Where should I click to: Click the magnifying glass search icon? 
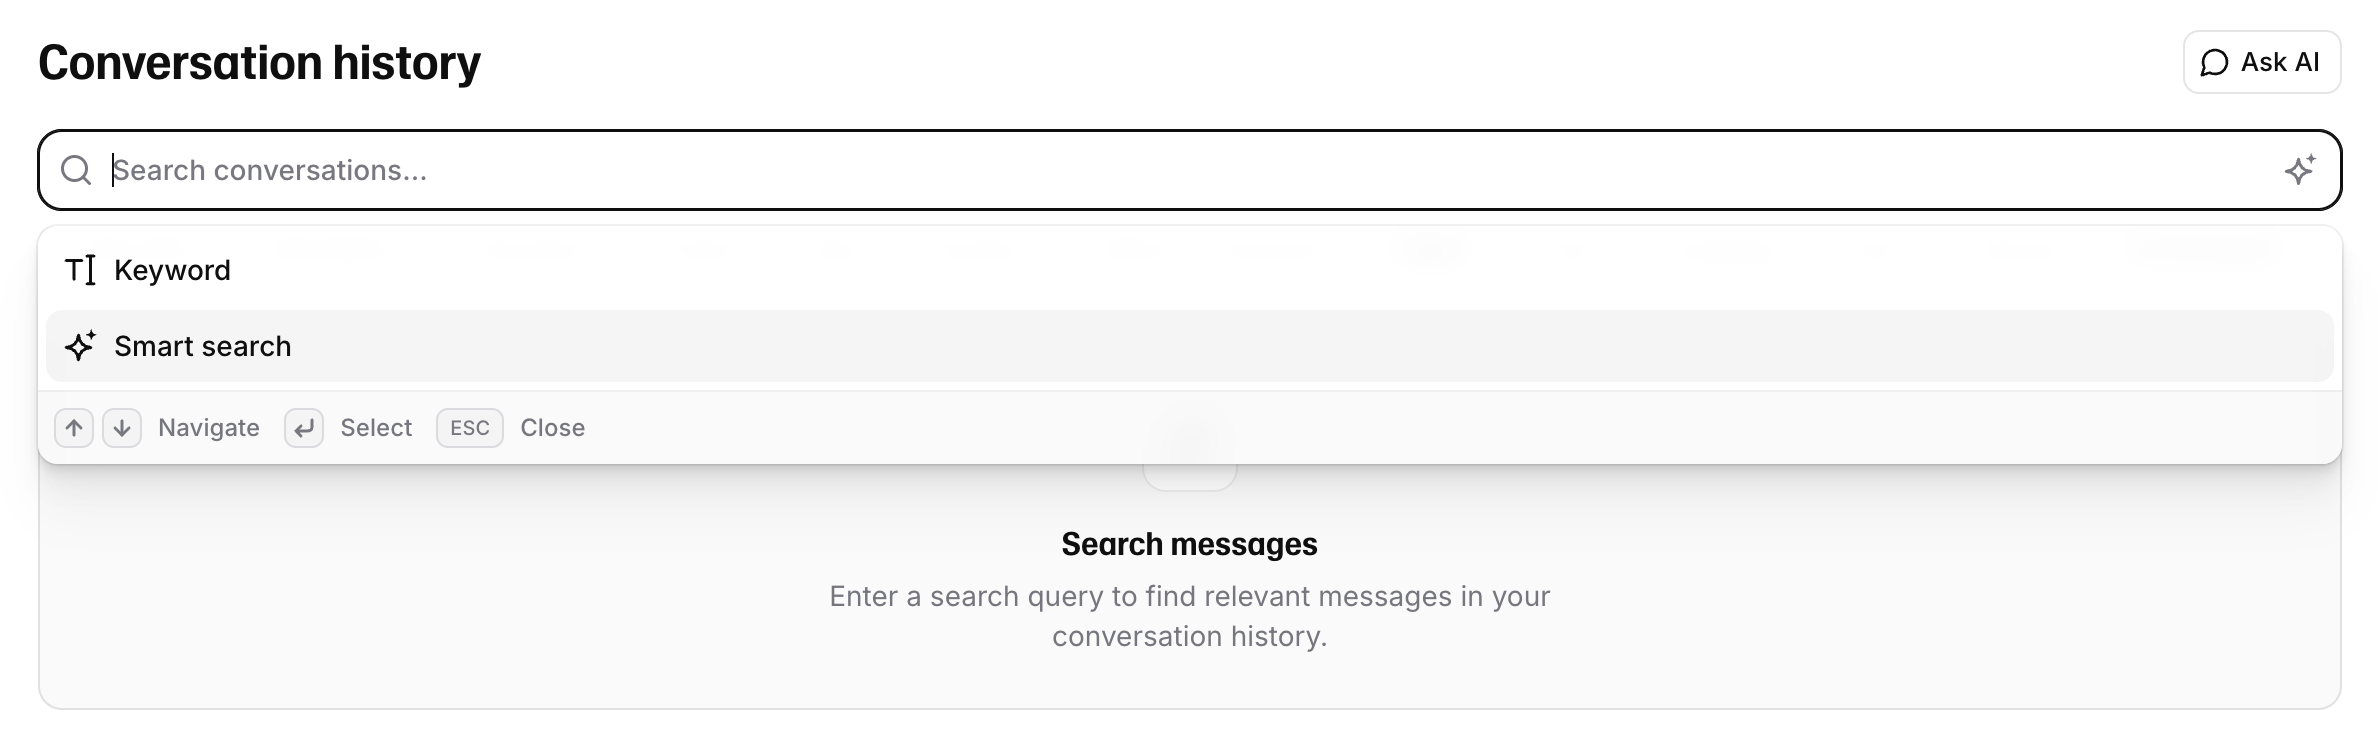click(x=76, y=169)
